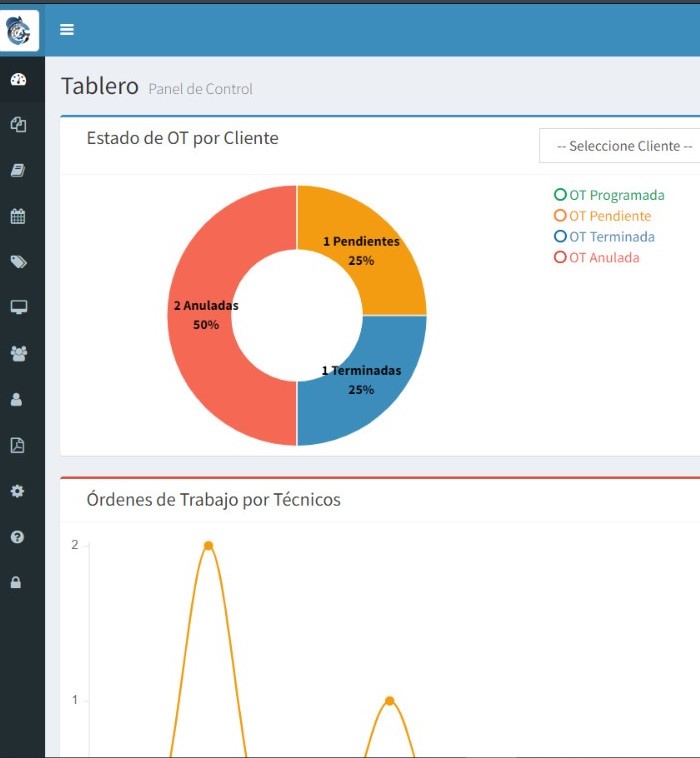Open the Seleccione Cliente dropdown
The image size is (700, 758).
tap(622, 146)
